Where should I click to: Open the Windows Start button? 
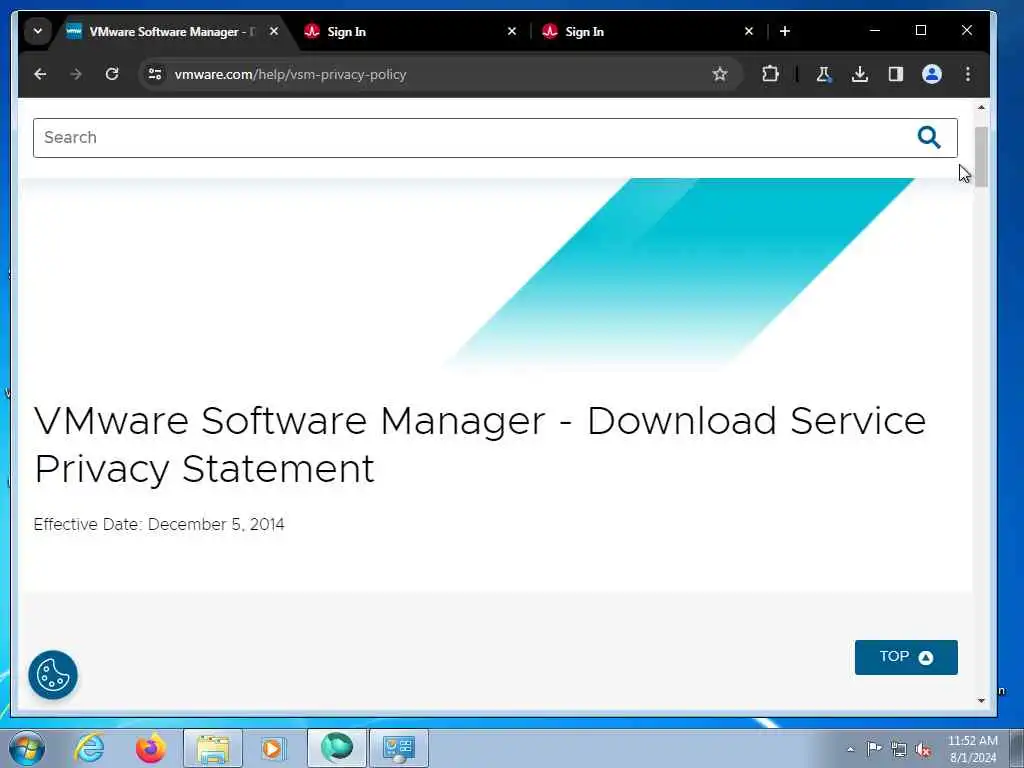[27, 748]
